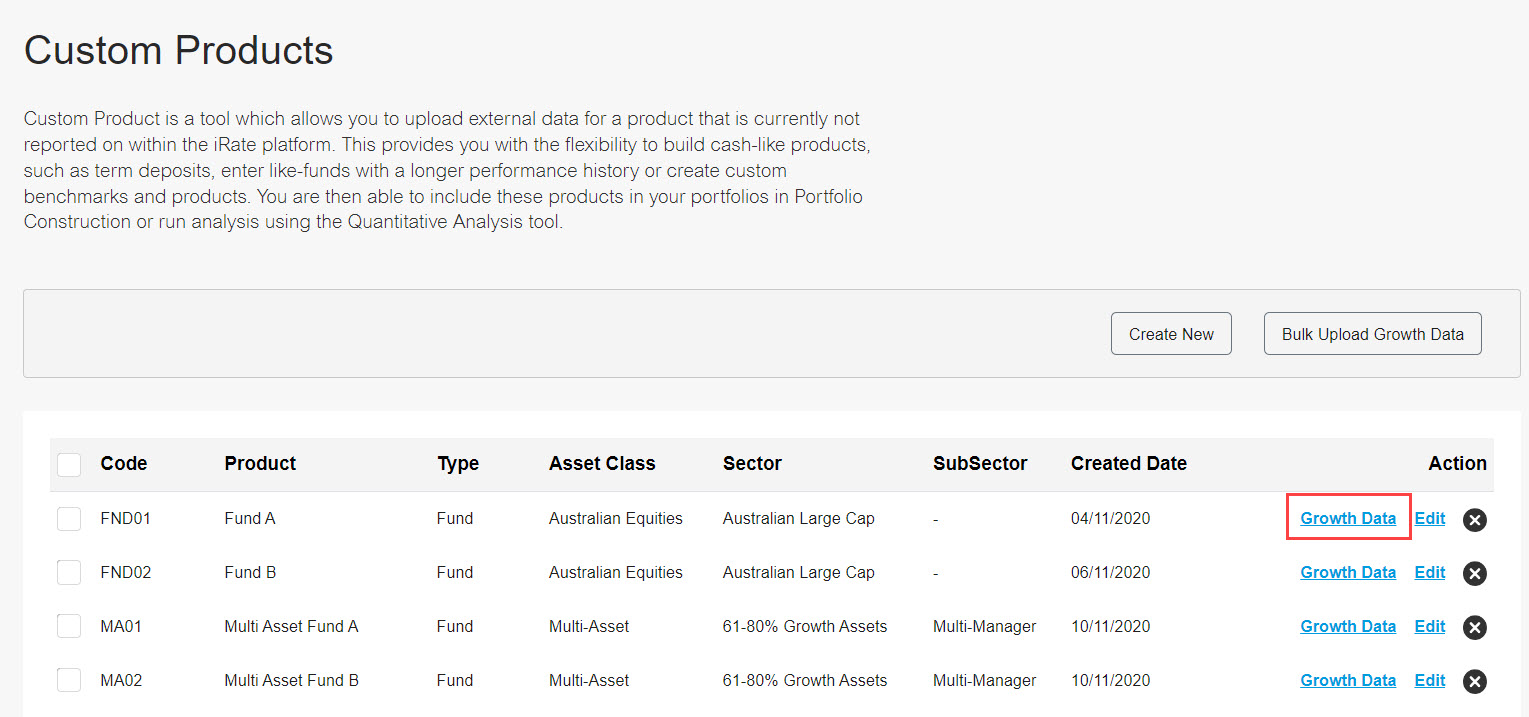Check the box for FND01
This screenshot has width=1529, height=717.
69,519
